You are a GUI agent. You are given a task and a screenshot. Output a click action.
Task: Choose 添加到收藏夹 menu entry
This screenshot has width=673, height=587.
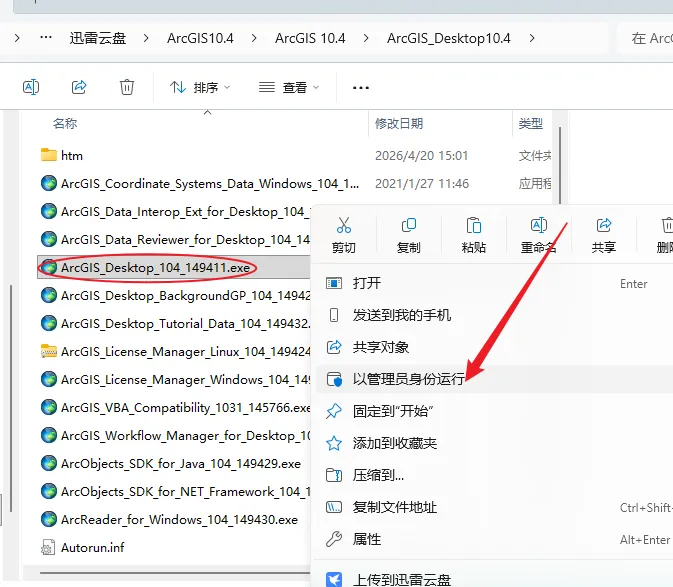(494, 443)
